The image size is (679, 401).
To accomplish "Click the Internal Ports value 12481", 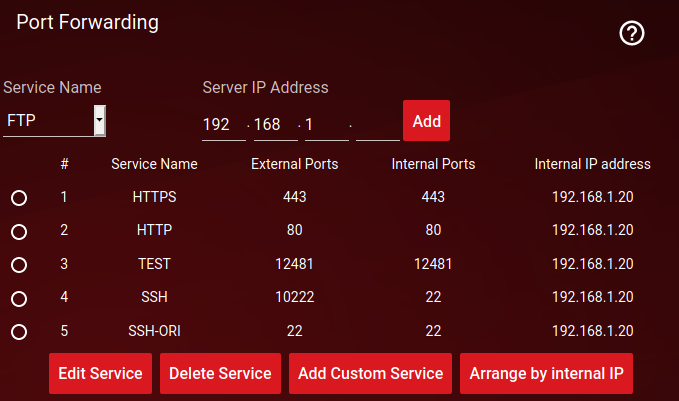I will coord(432,264).
